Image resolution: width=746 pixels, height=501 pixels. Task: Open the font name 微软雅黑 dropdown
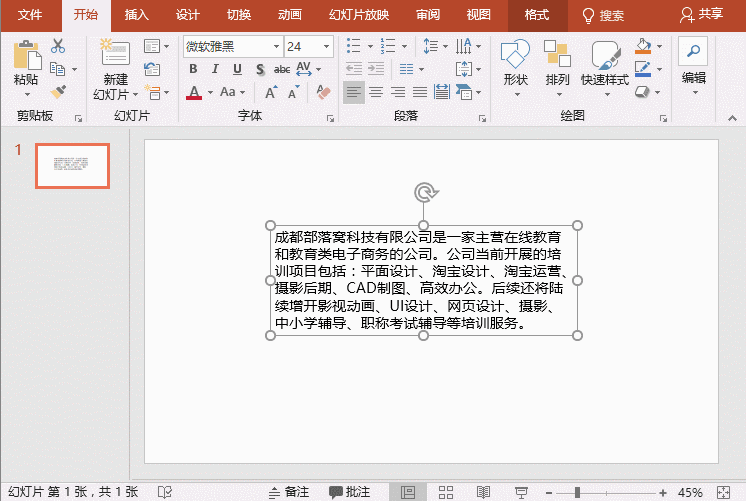pyautogui.click(x=276, y=47)
